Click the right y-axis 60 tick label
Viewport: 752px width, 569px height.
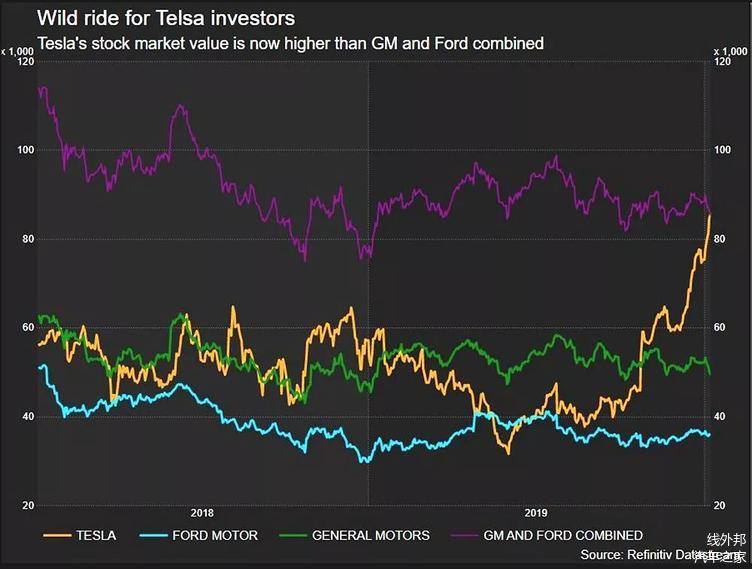(722, 328)
